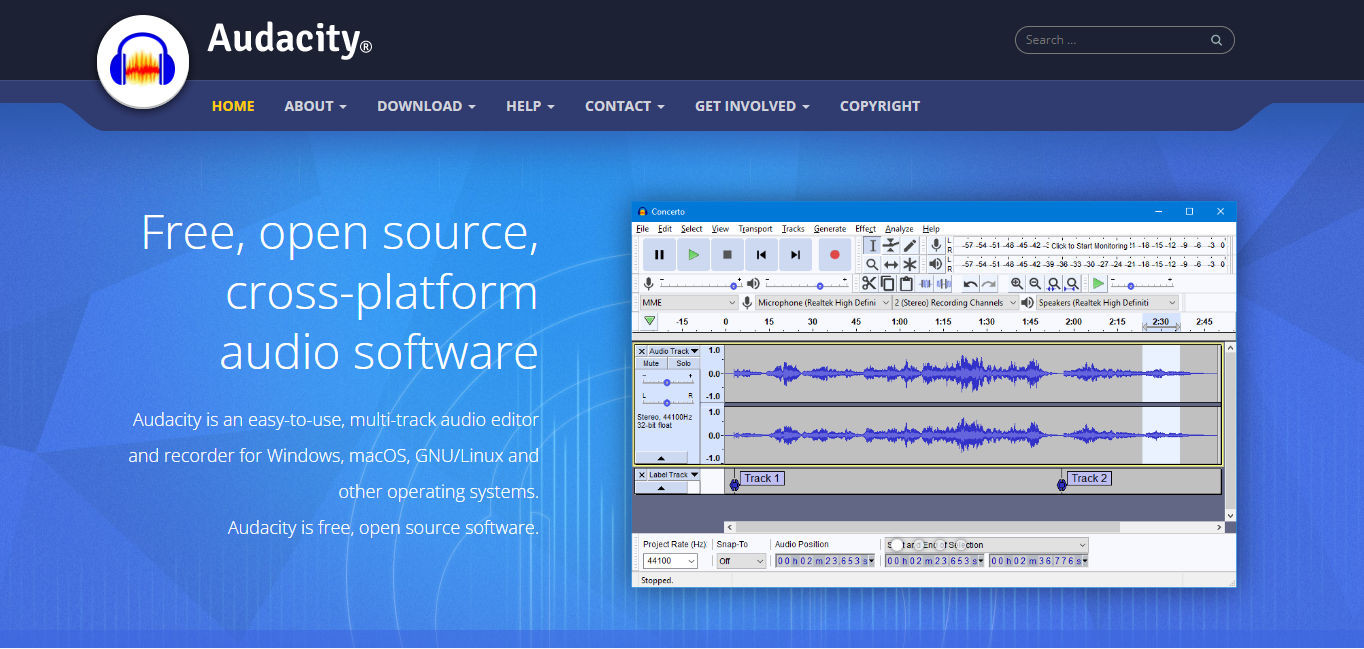The image size is (1364, 649).
Task: Open the Effect menu
Action: [x=864, y=229]
